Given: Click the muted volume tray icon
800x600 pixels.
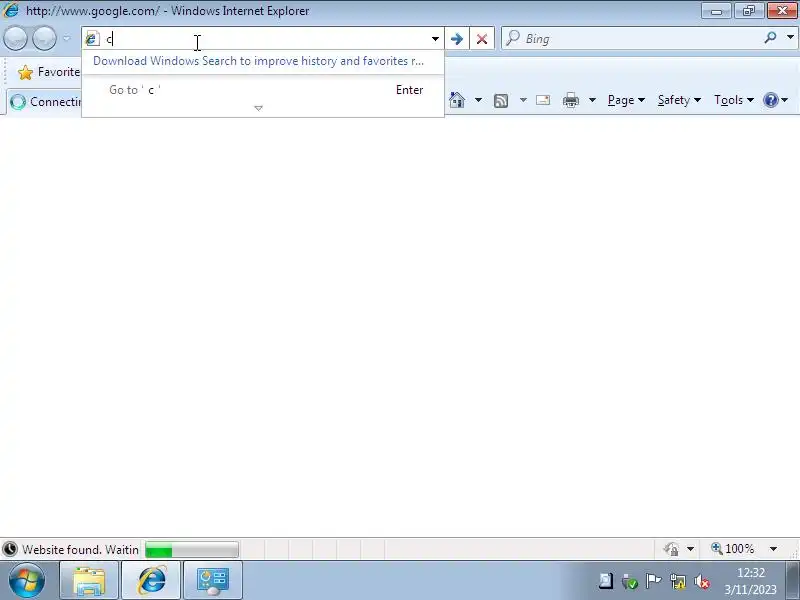Looking at the screenshot, I should 702,581.
